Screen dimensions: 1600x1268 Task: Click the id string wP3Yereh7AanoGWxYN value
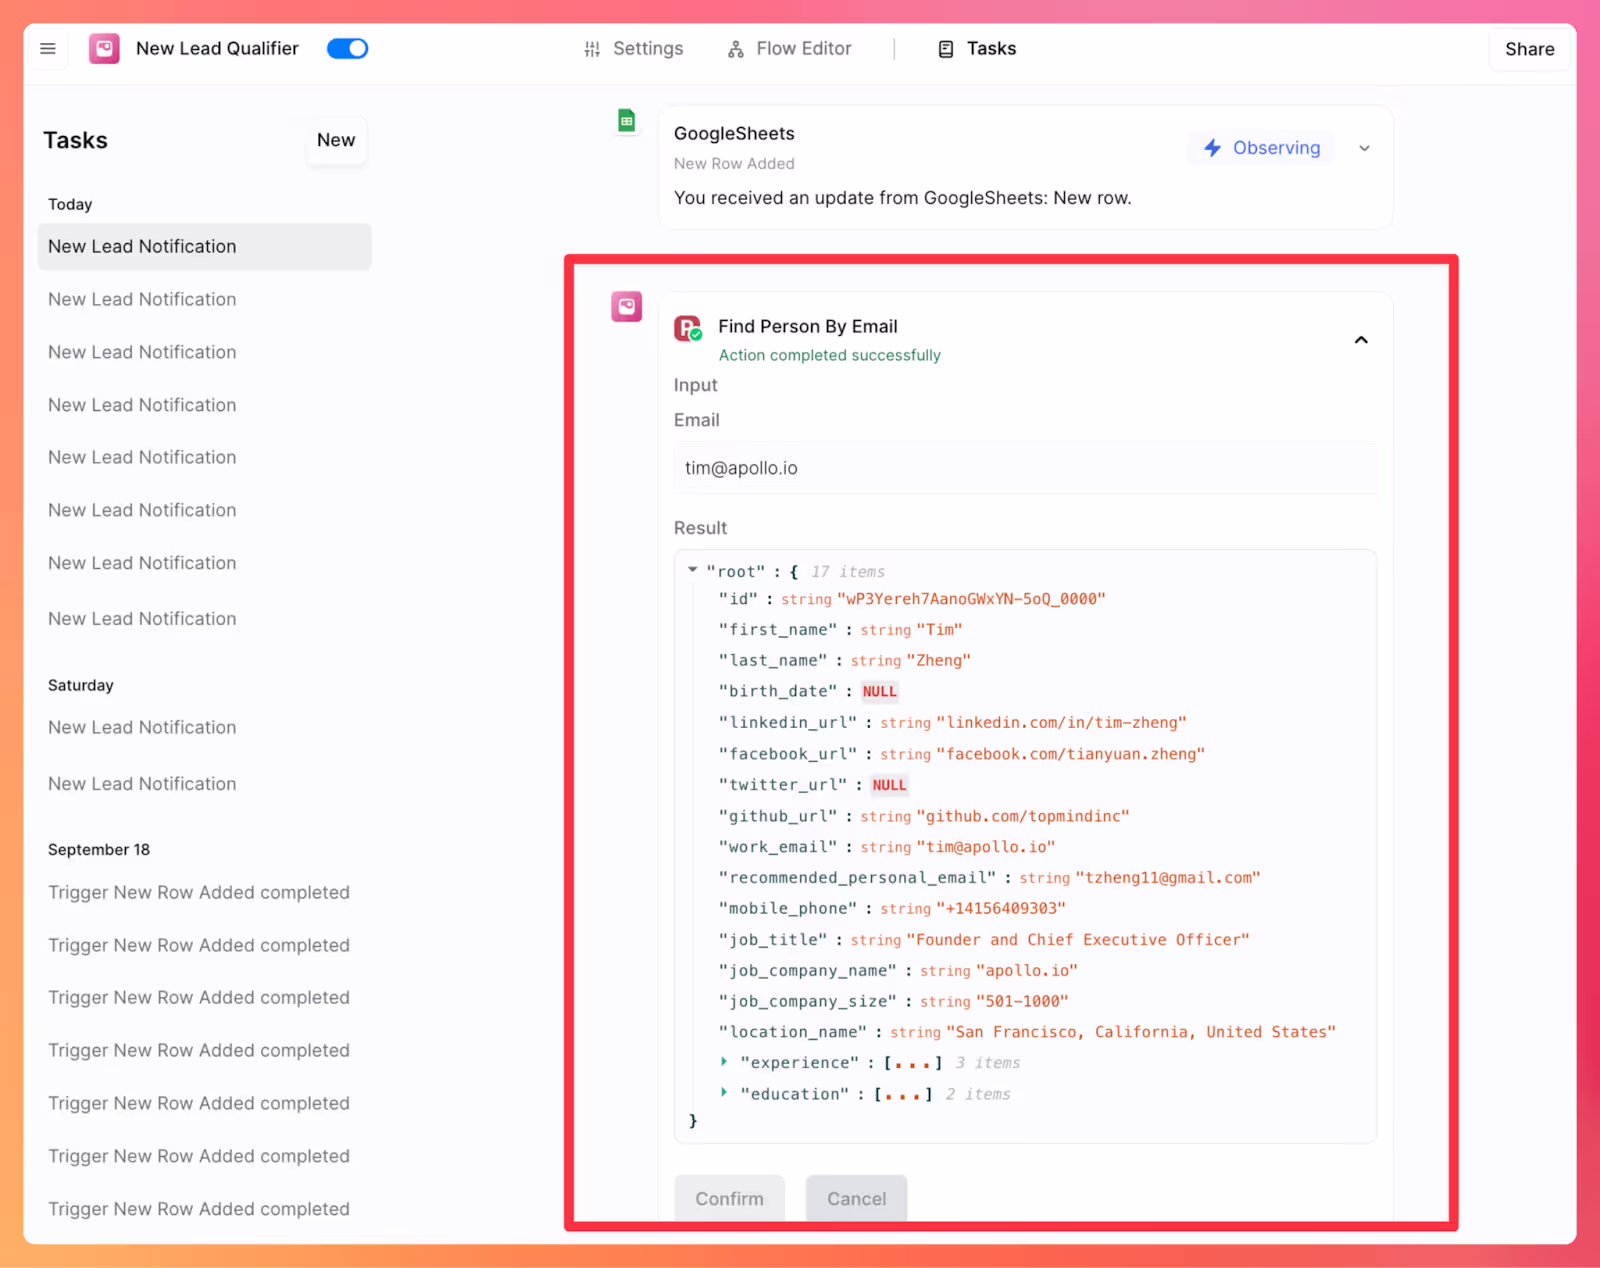(x=971, y=598)
